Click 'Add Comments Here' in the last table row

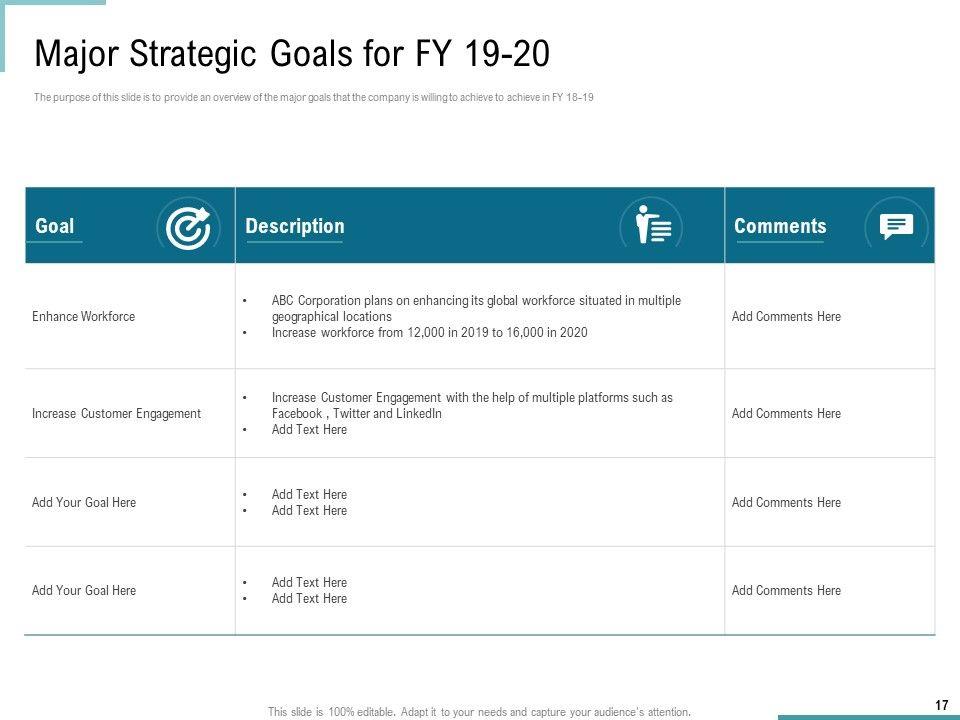coord(786,590)
